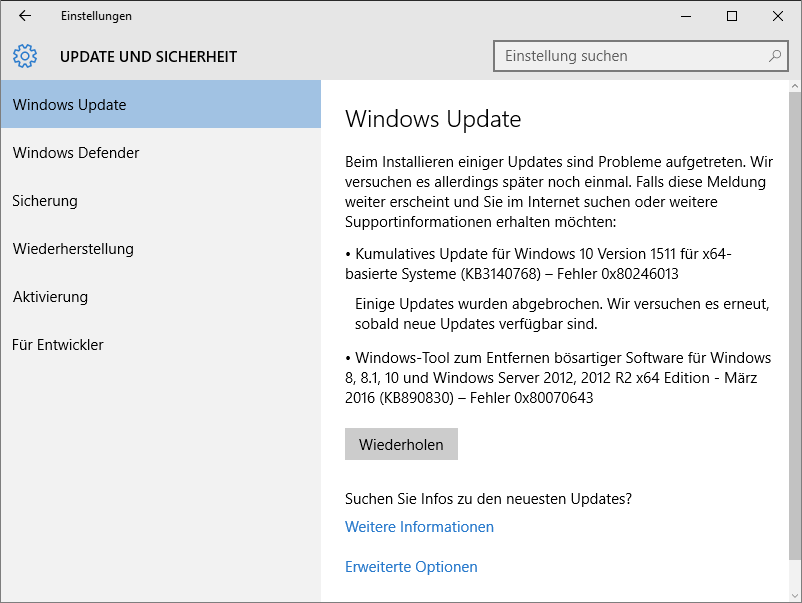Open Wiederherstellung section
Viewport: 802px width, 603px height.
tap(161, 249)
